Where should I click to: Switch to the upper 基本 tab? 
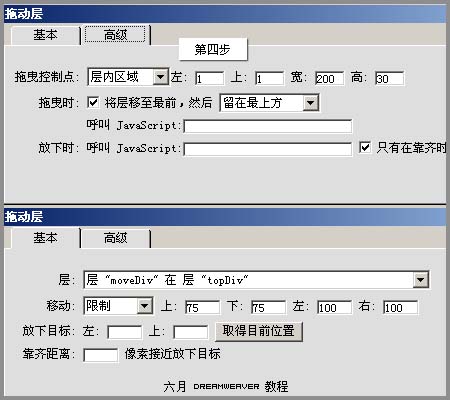[x=46, y=35]
